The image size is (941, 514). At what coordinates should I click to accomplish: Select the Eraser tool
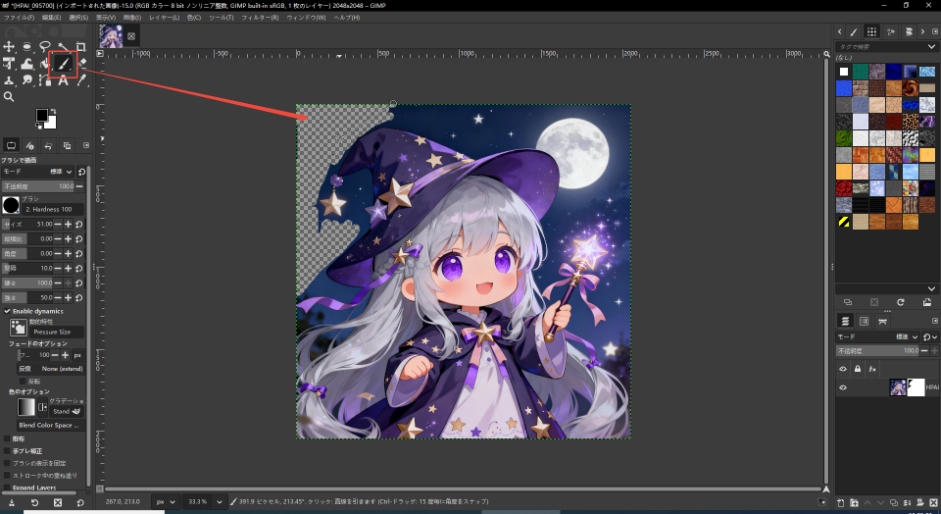[81, 64]
